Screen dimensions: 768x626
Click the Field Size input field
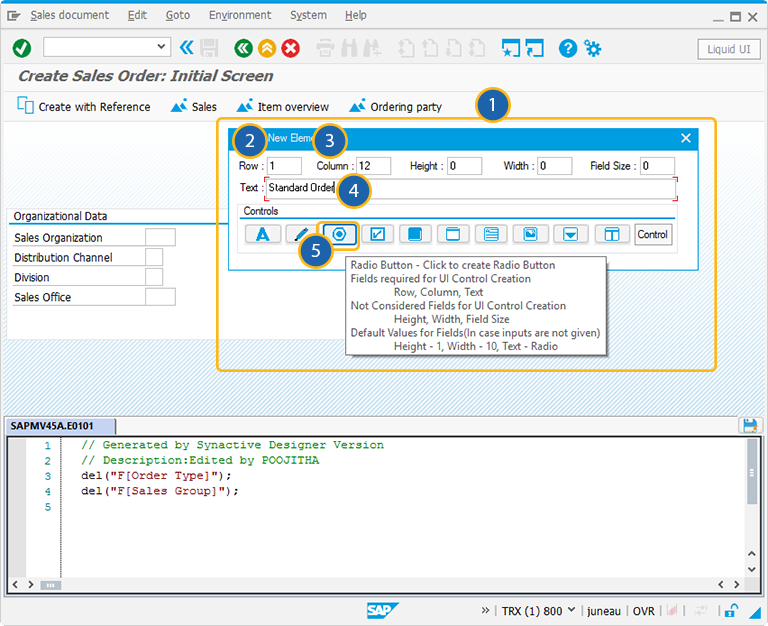click(657, 166)
